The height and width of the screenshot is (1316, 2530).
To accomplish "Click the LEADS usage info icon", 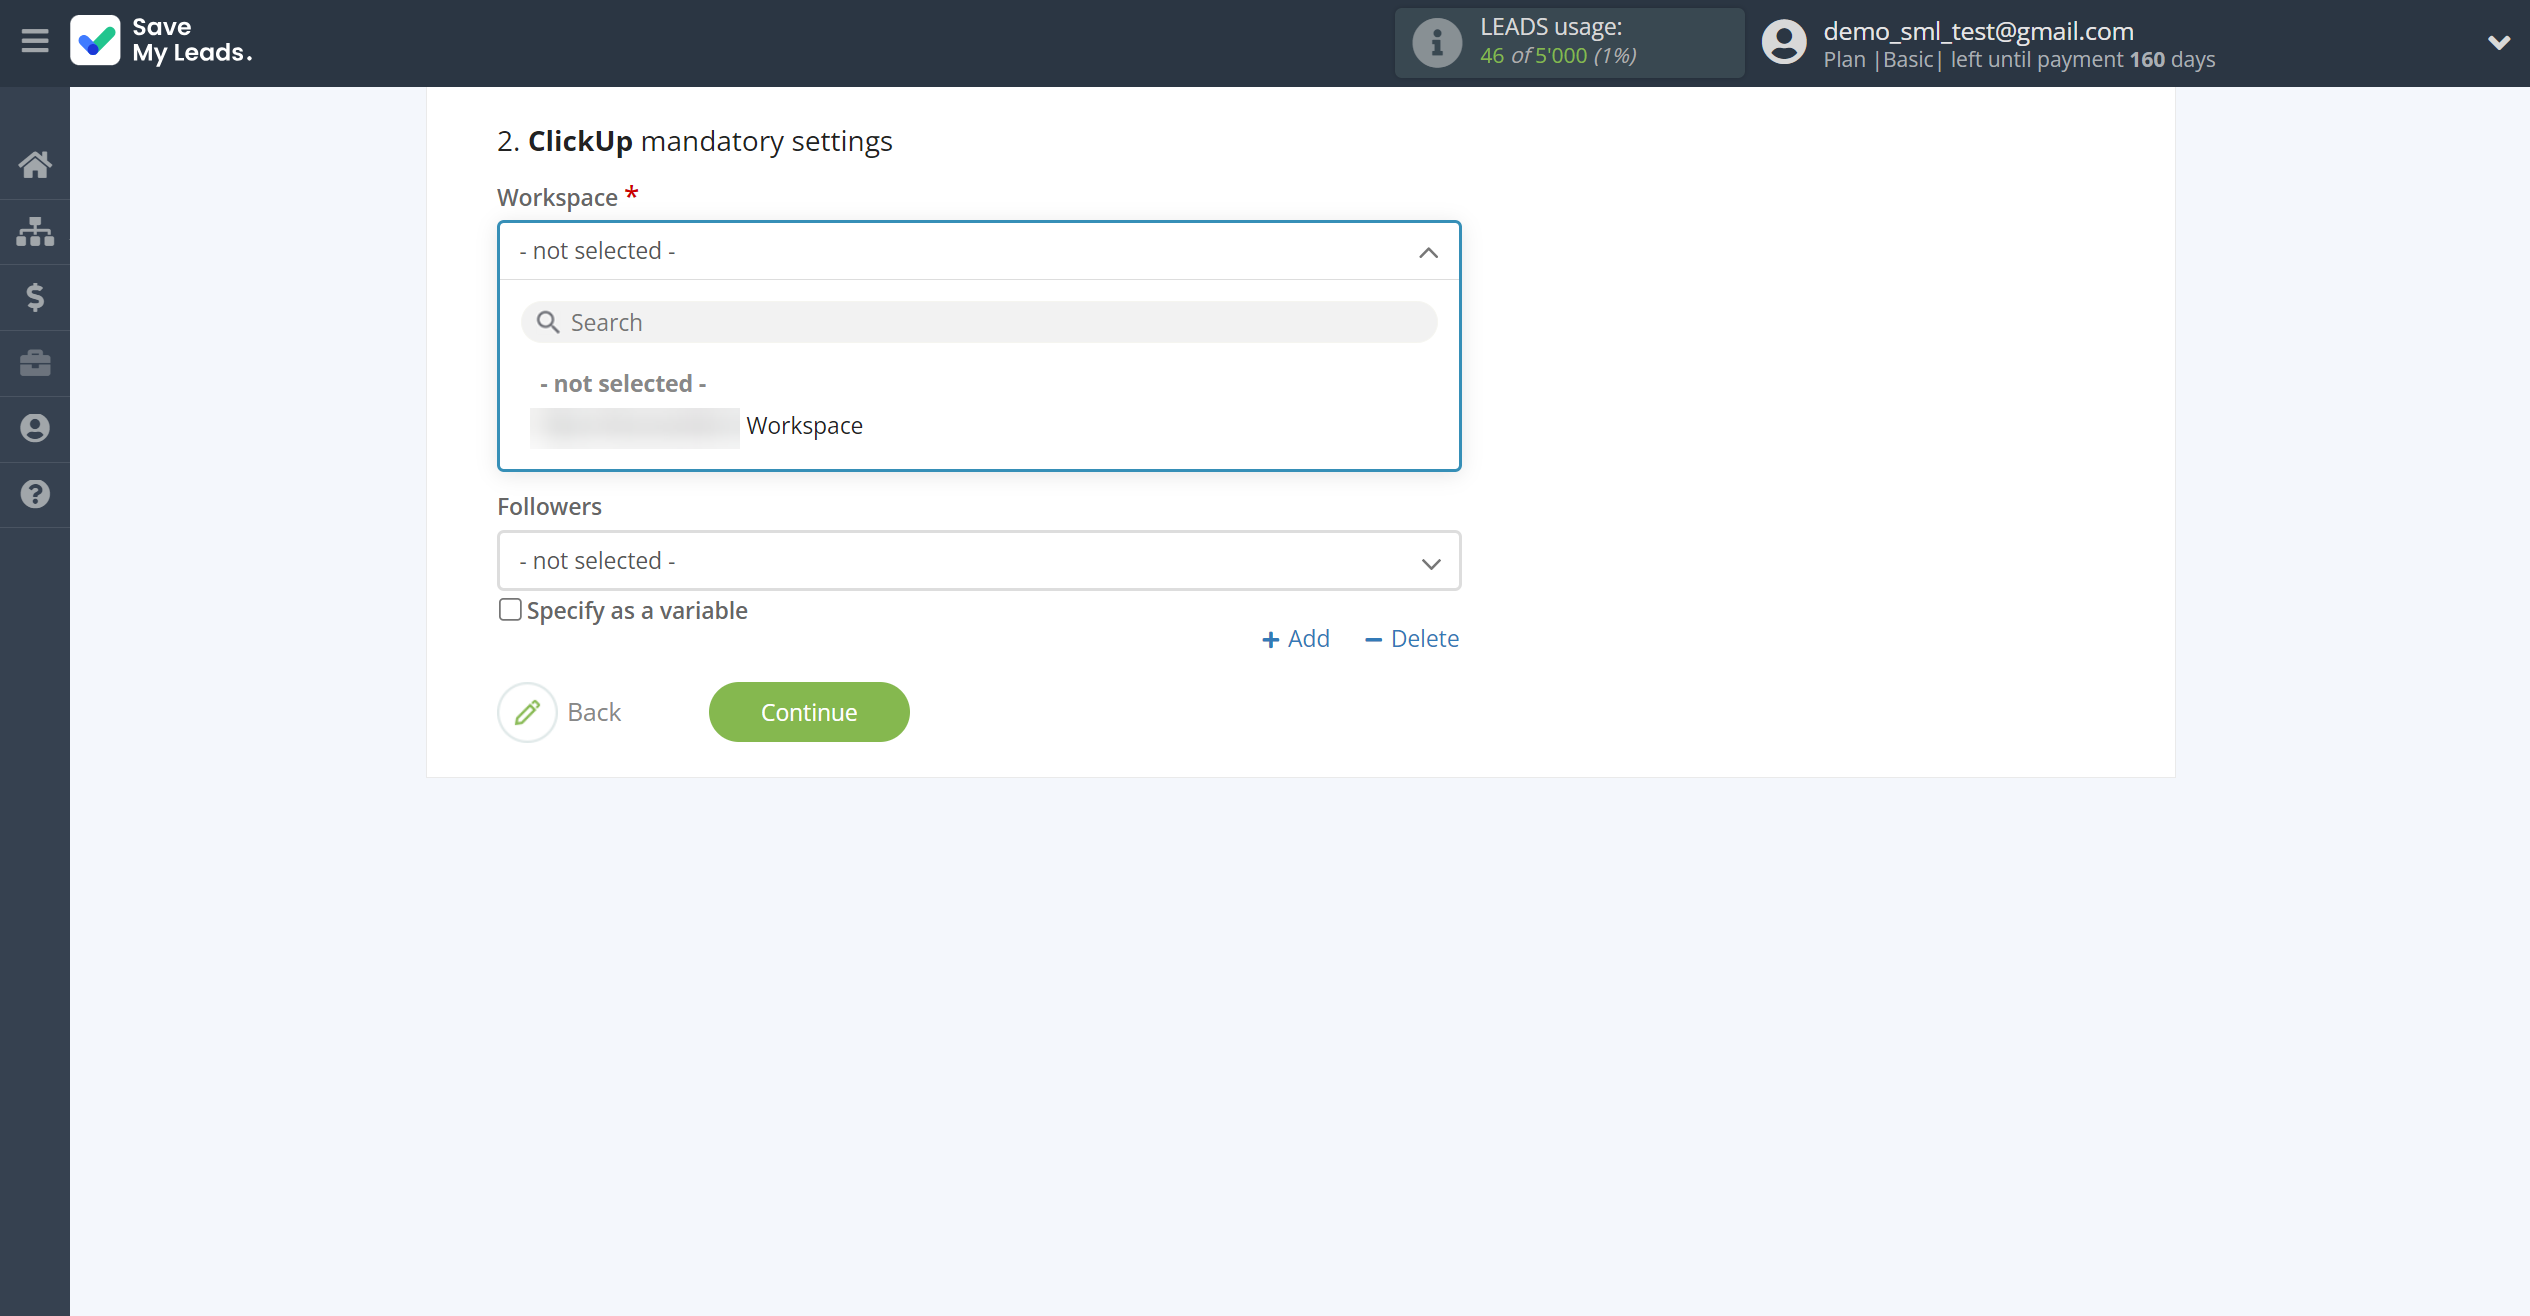I will (1437, 42).
